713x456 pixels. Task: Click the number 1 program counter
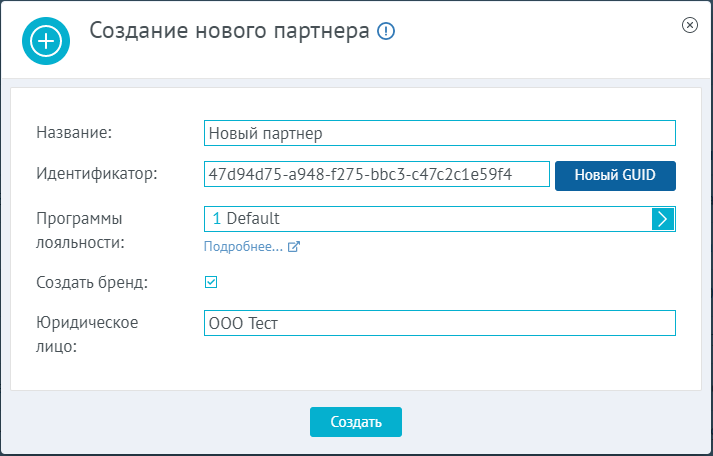tap(217, 219)
